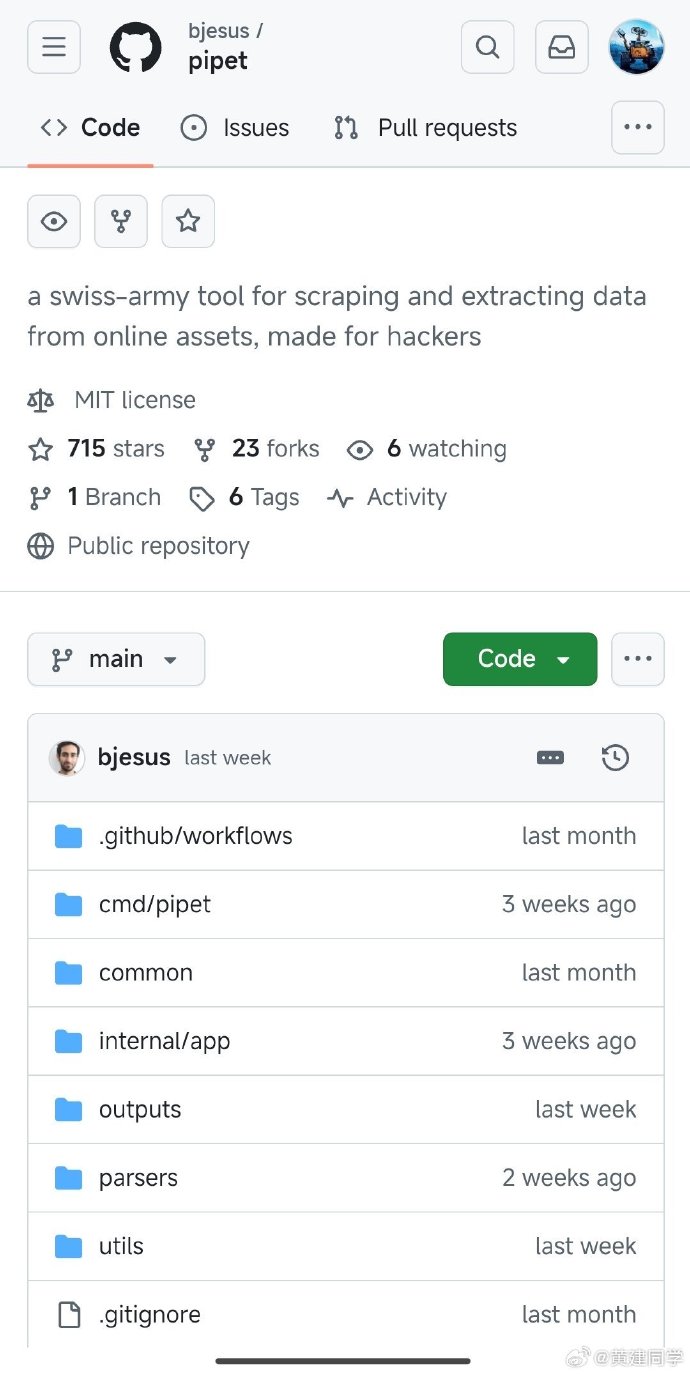View the MIT license
Image resolution: width=690 pixels, height=1374 pixels.
[x=135, y=400]
